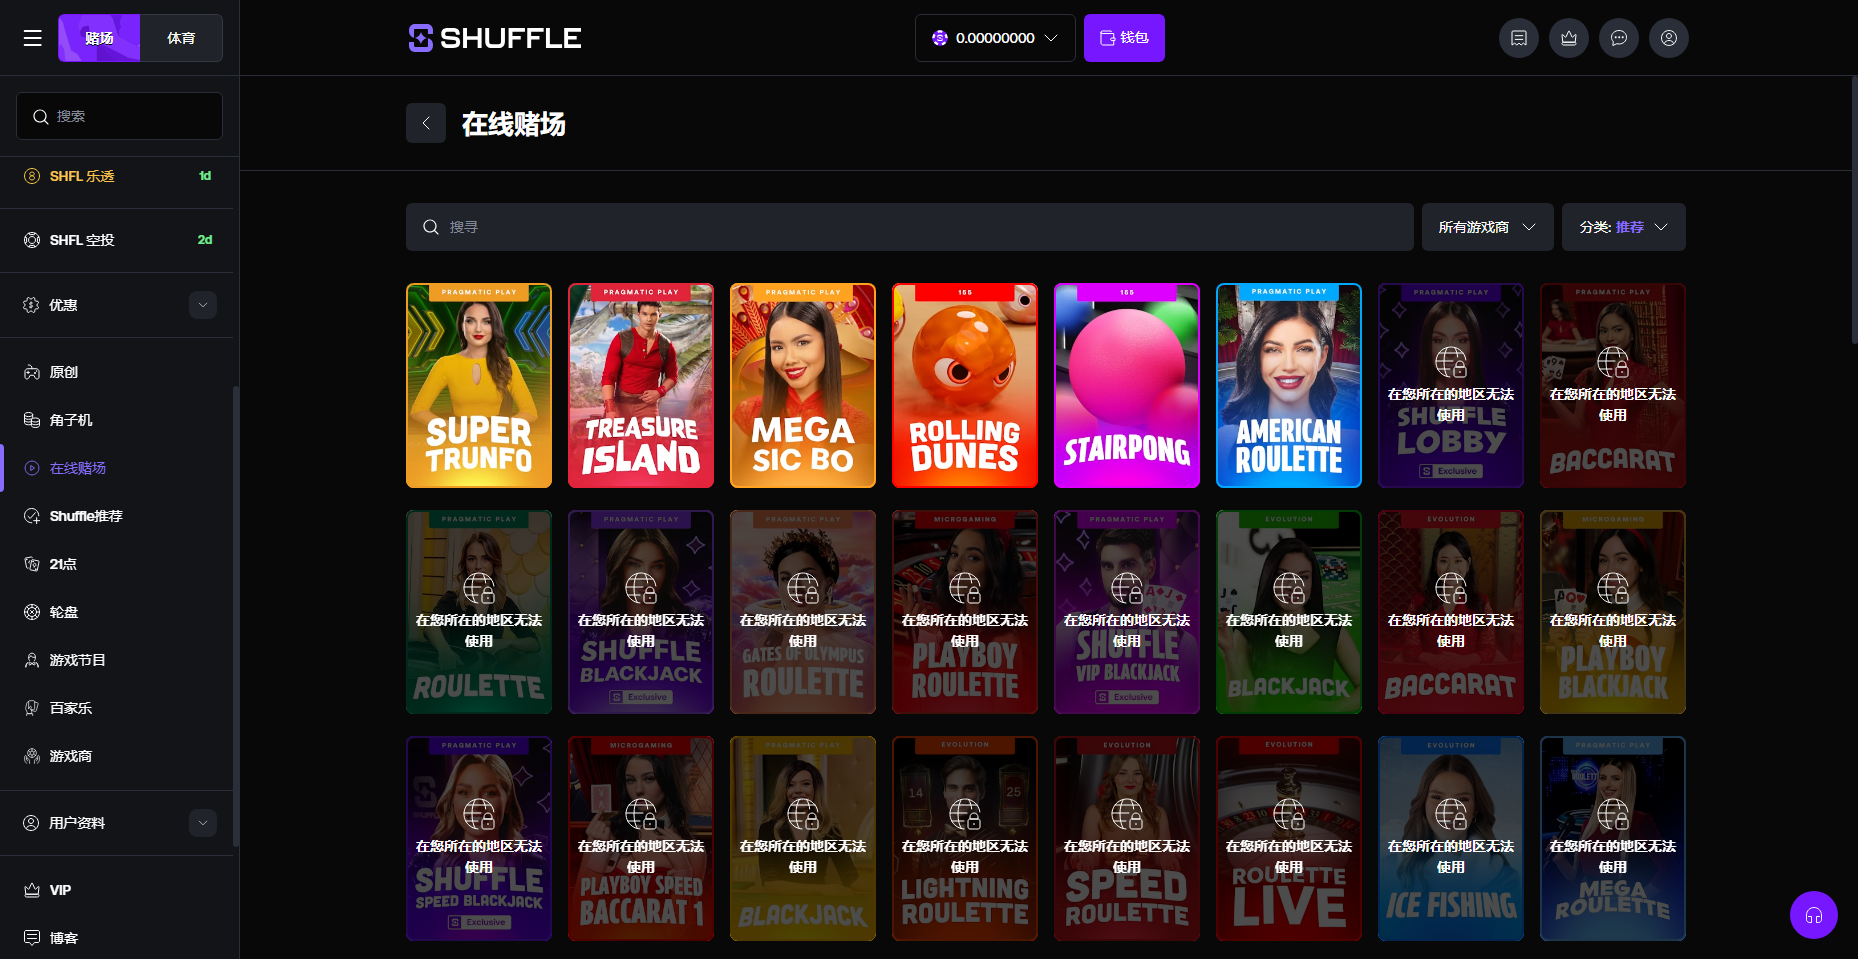This screenshot has width=1858, height=959.
Task: Open the live support headset button
Action: click(1814, 915)
